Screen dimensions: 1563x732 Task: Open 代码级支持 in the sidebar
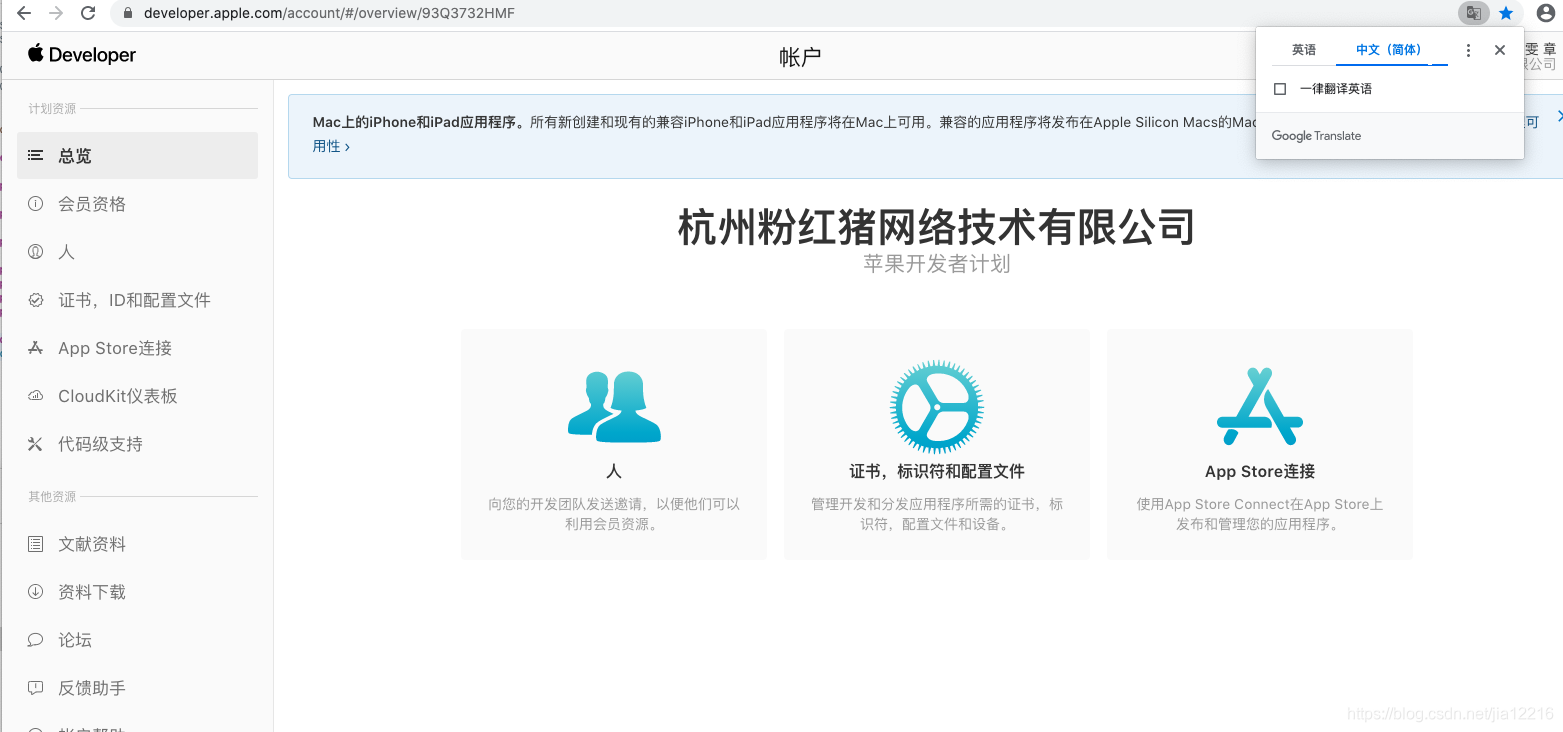coord(100,444)
